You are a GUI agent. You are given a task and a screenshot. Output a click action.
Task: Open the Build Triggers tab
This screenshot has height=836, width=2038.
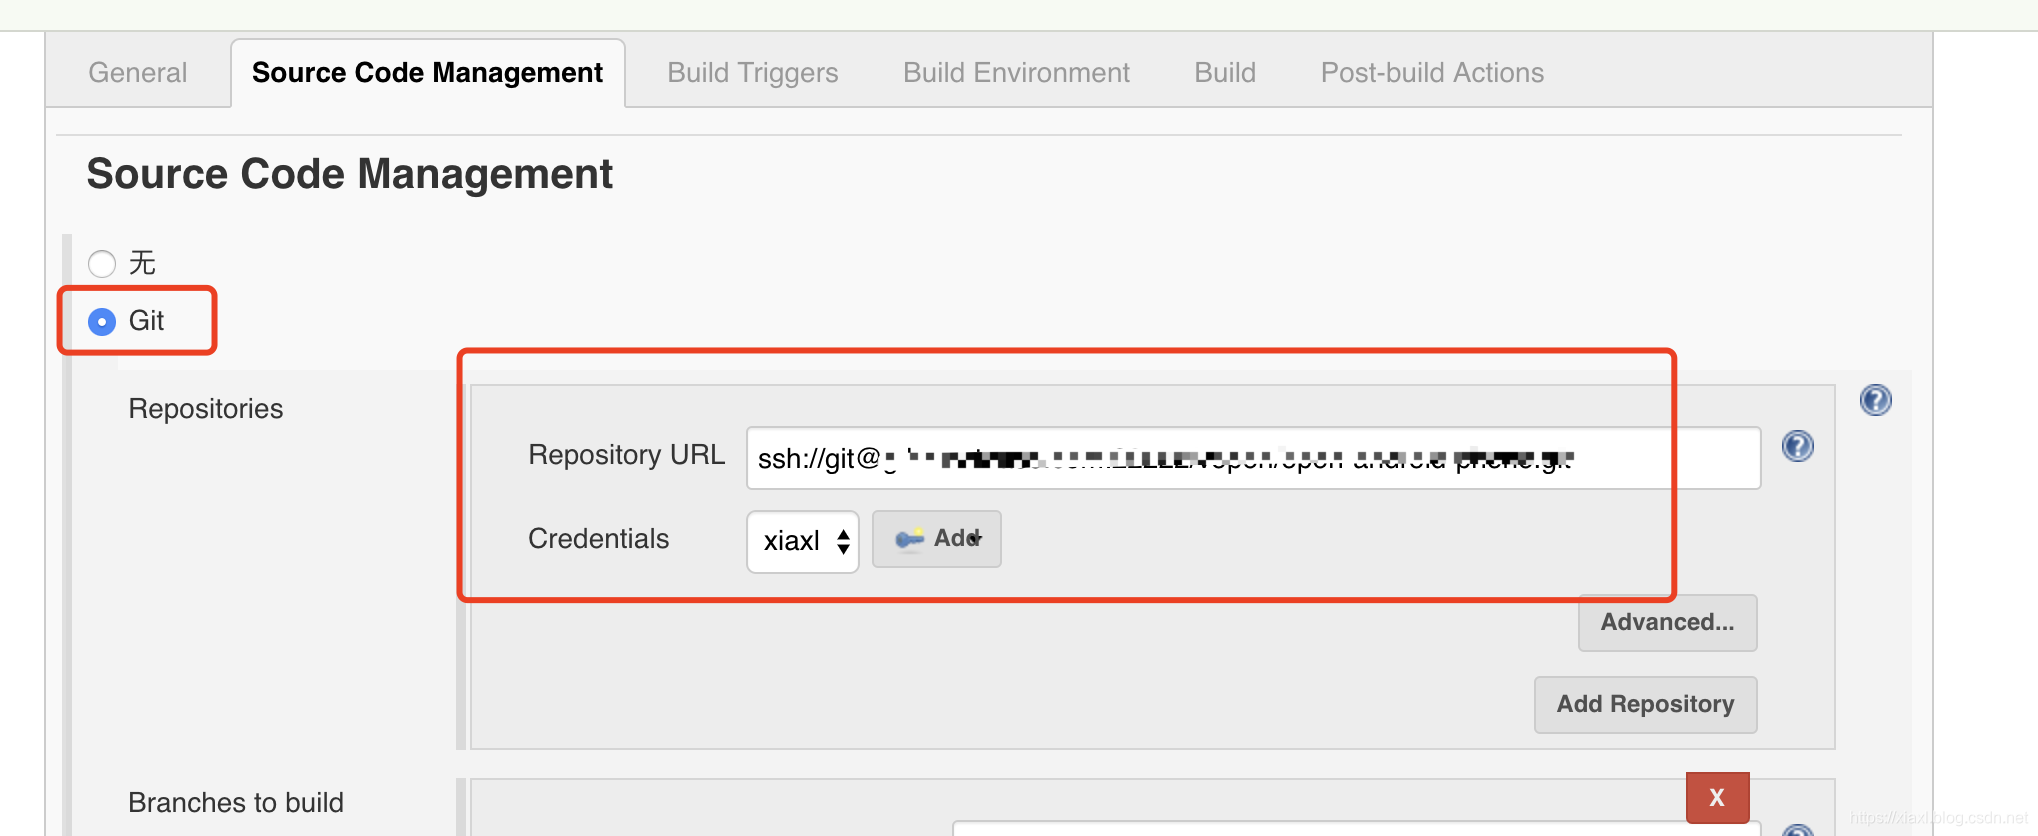point(752,73)
